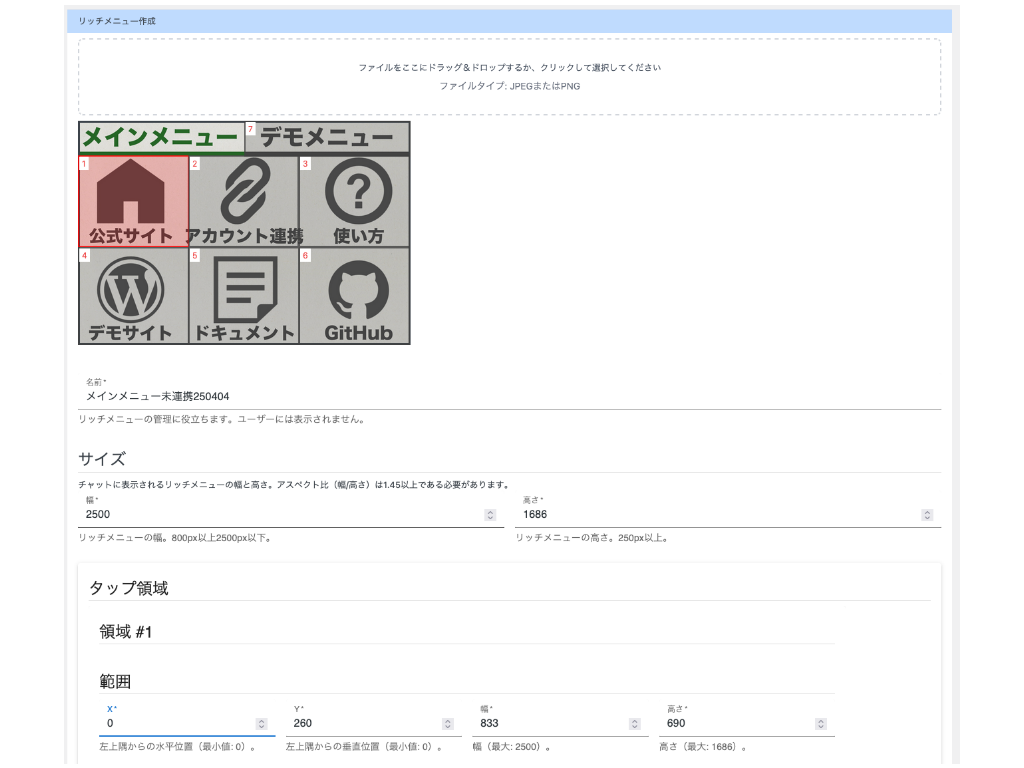Click the stepper on size 高さ 1686 field
1024x768 pixels.
[927, 515]
